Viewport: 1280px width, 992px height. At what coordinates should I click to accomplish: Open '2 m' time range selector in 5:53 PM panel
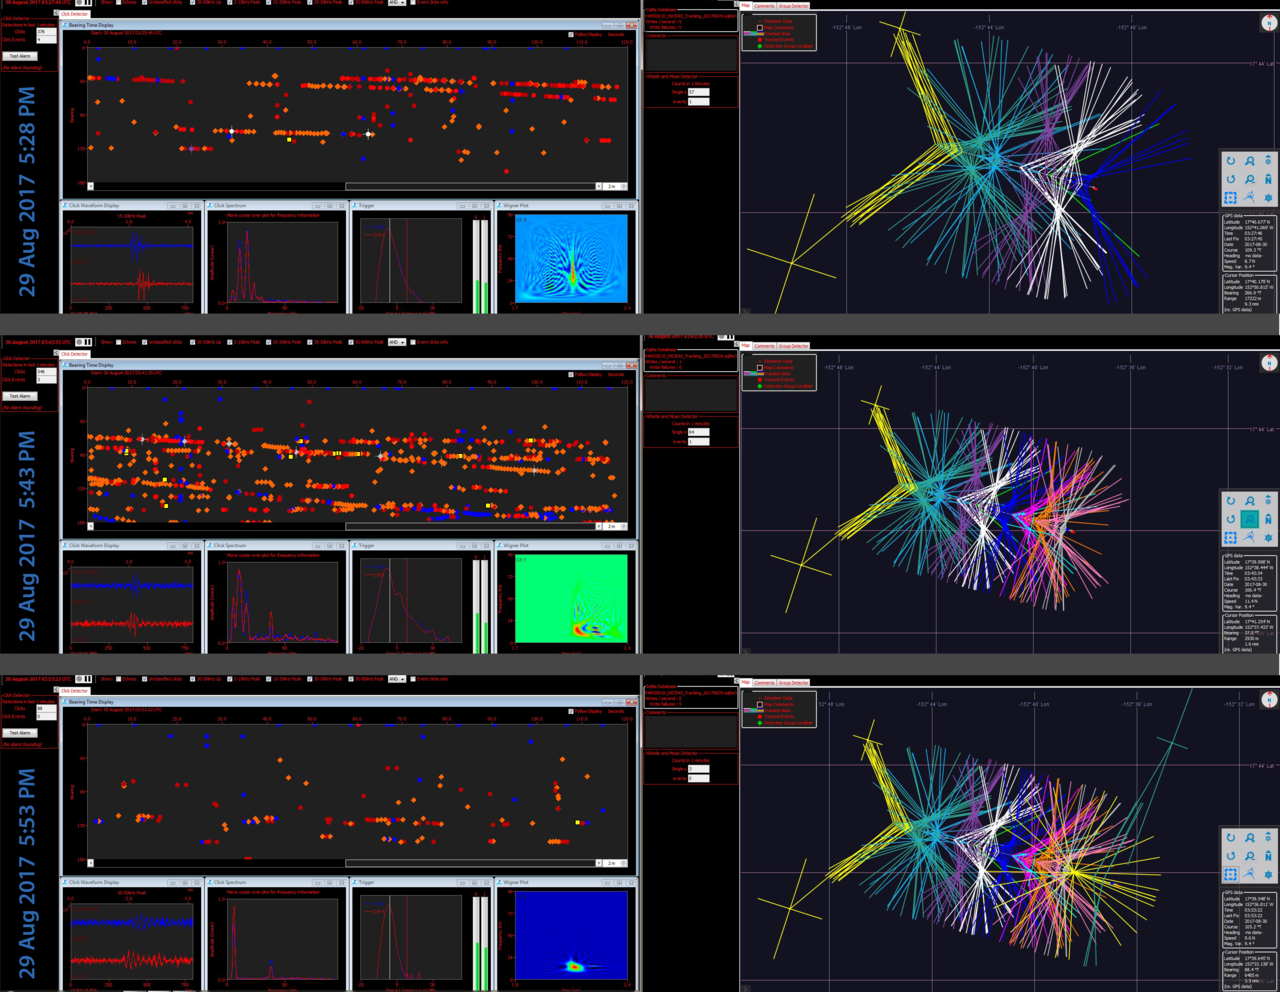[614, 863]
